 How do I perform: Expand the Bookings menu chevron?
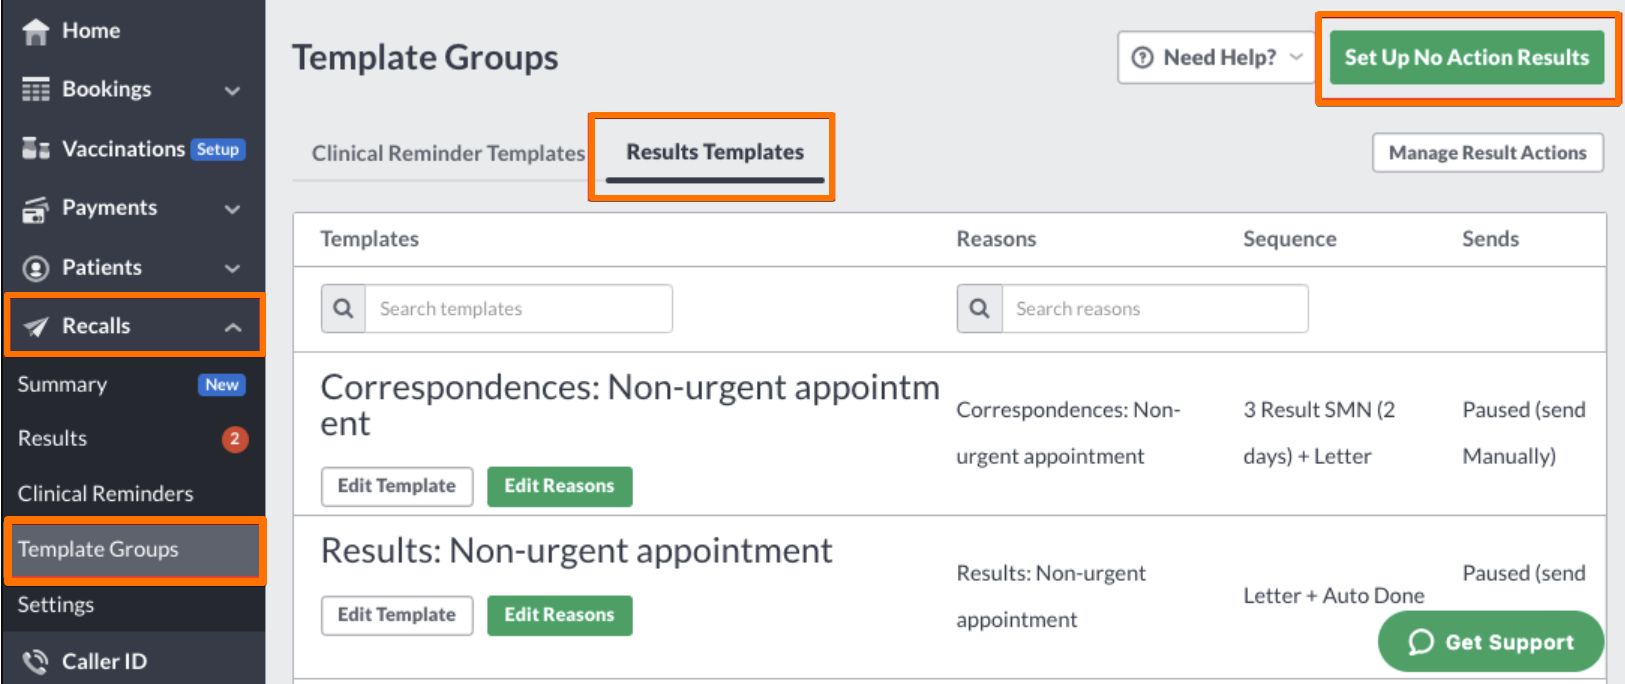(x=233, y=91)
